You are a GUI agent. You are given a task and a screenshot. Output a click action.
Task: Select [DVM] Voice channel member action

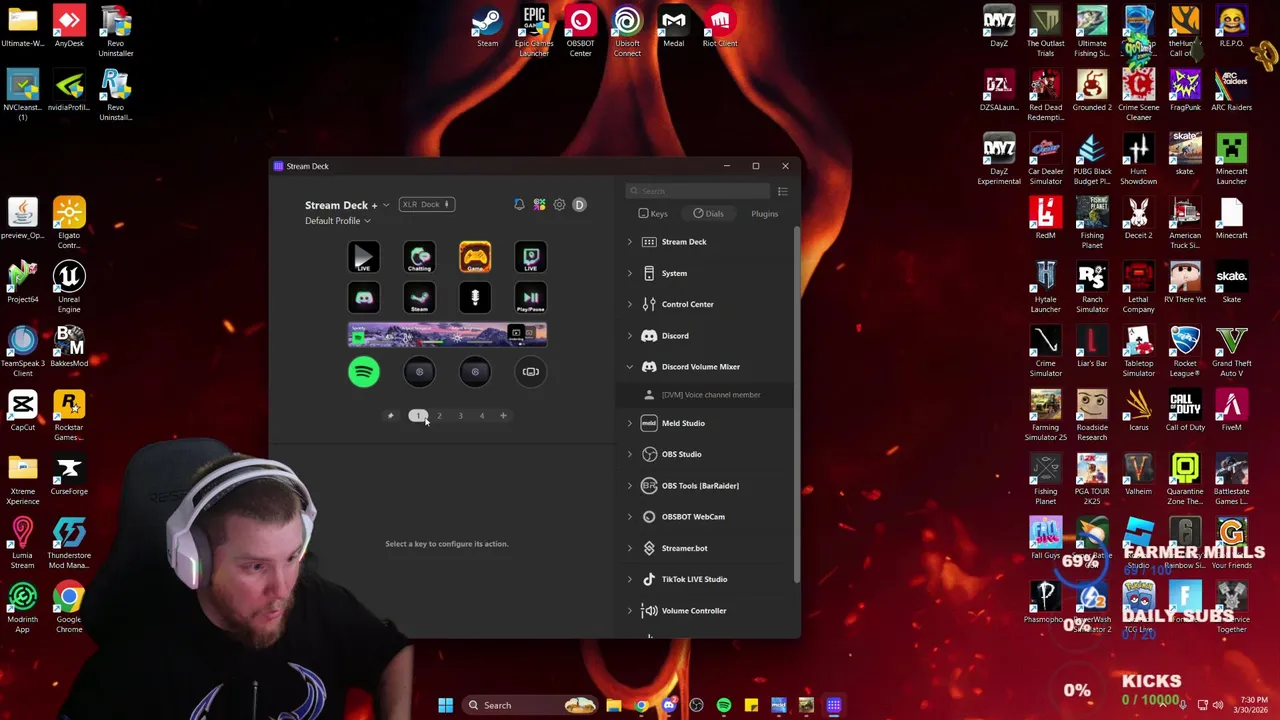coord(706,395)
